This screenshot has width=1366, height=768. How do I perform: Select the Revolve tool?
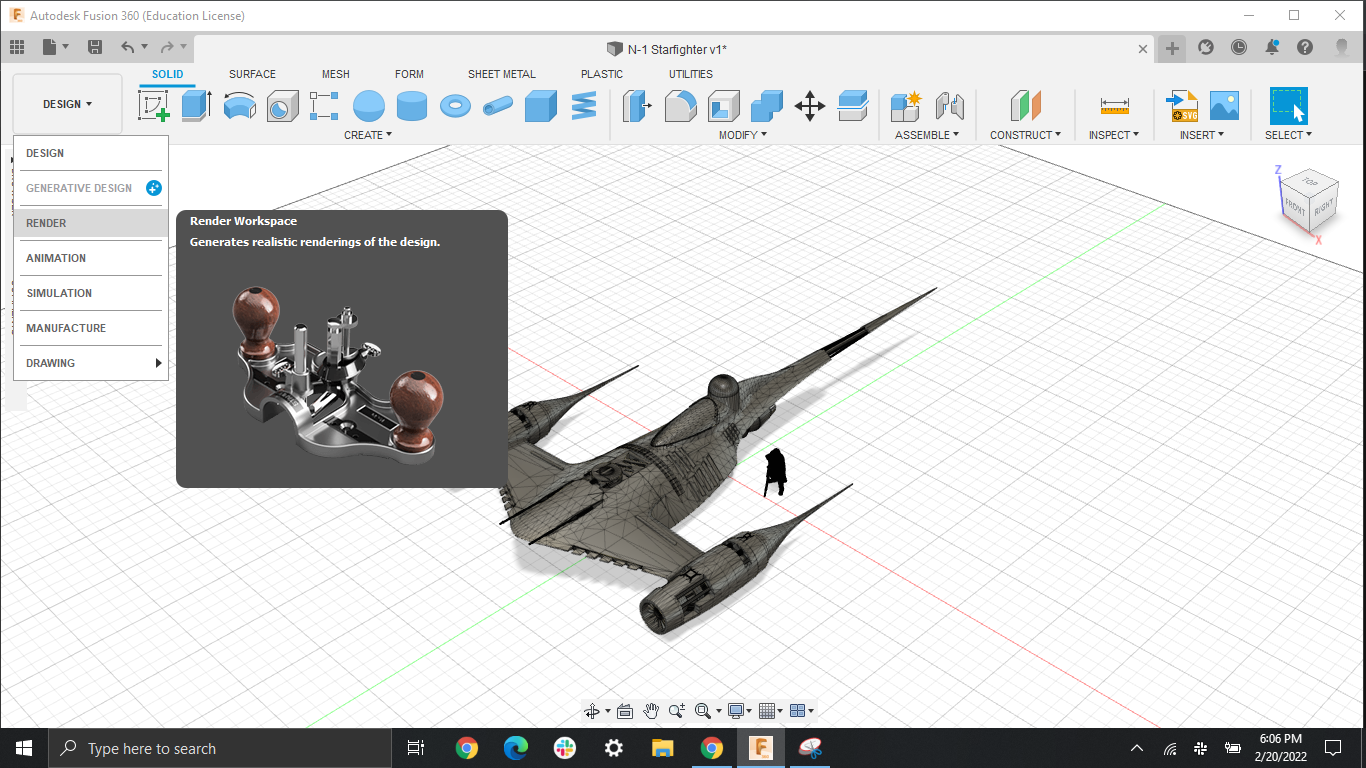[239, 105]
